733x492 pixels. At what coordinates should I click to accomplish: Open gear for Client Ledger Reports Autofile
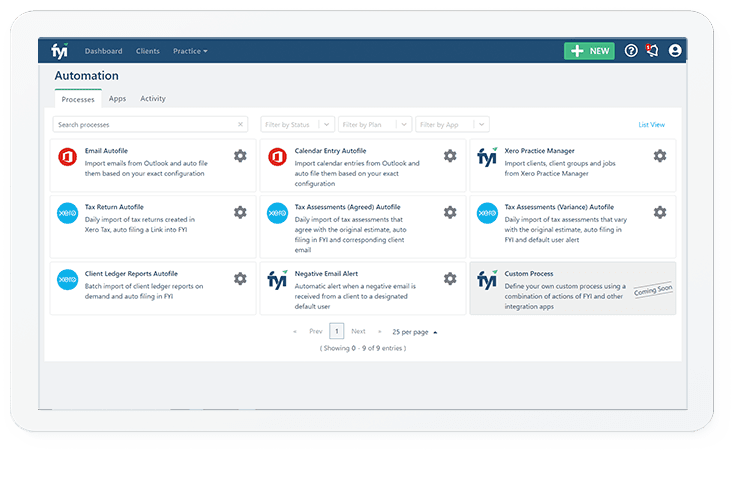pyautogui.click(x=240, y=279)
